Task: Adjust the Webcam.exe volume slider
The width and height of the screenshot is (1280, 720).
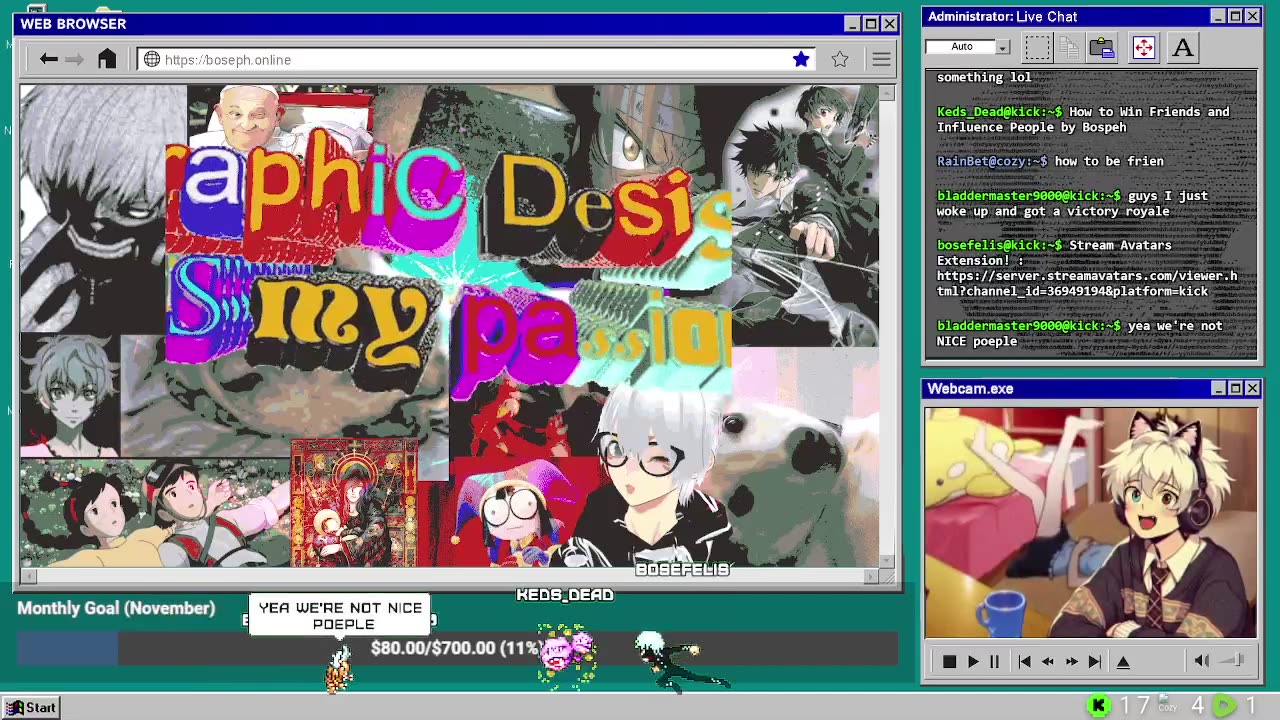Action: click(1234, 660)
